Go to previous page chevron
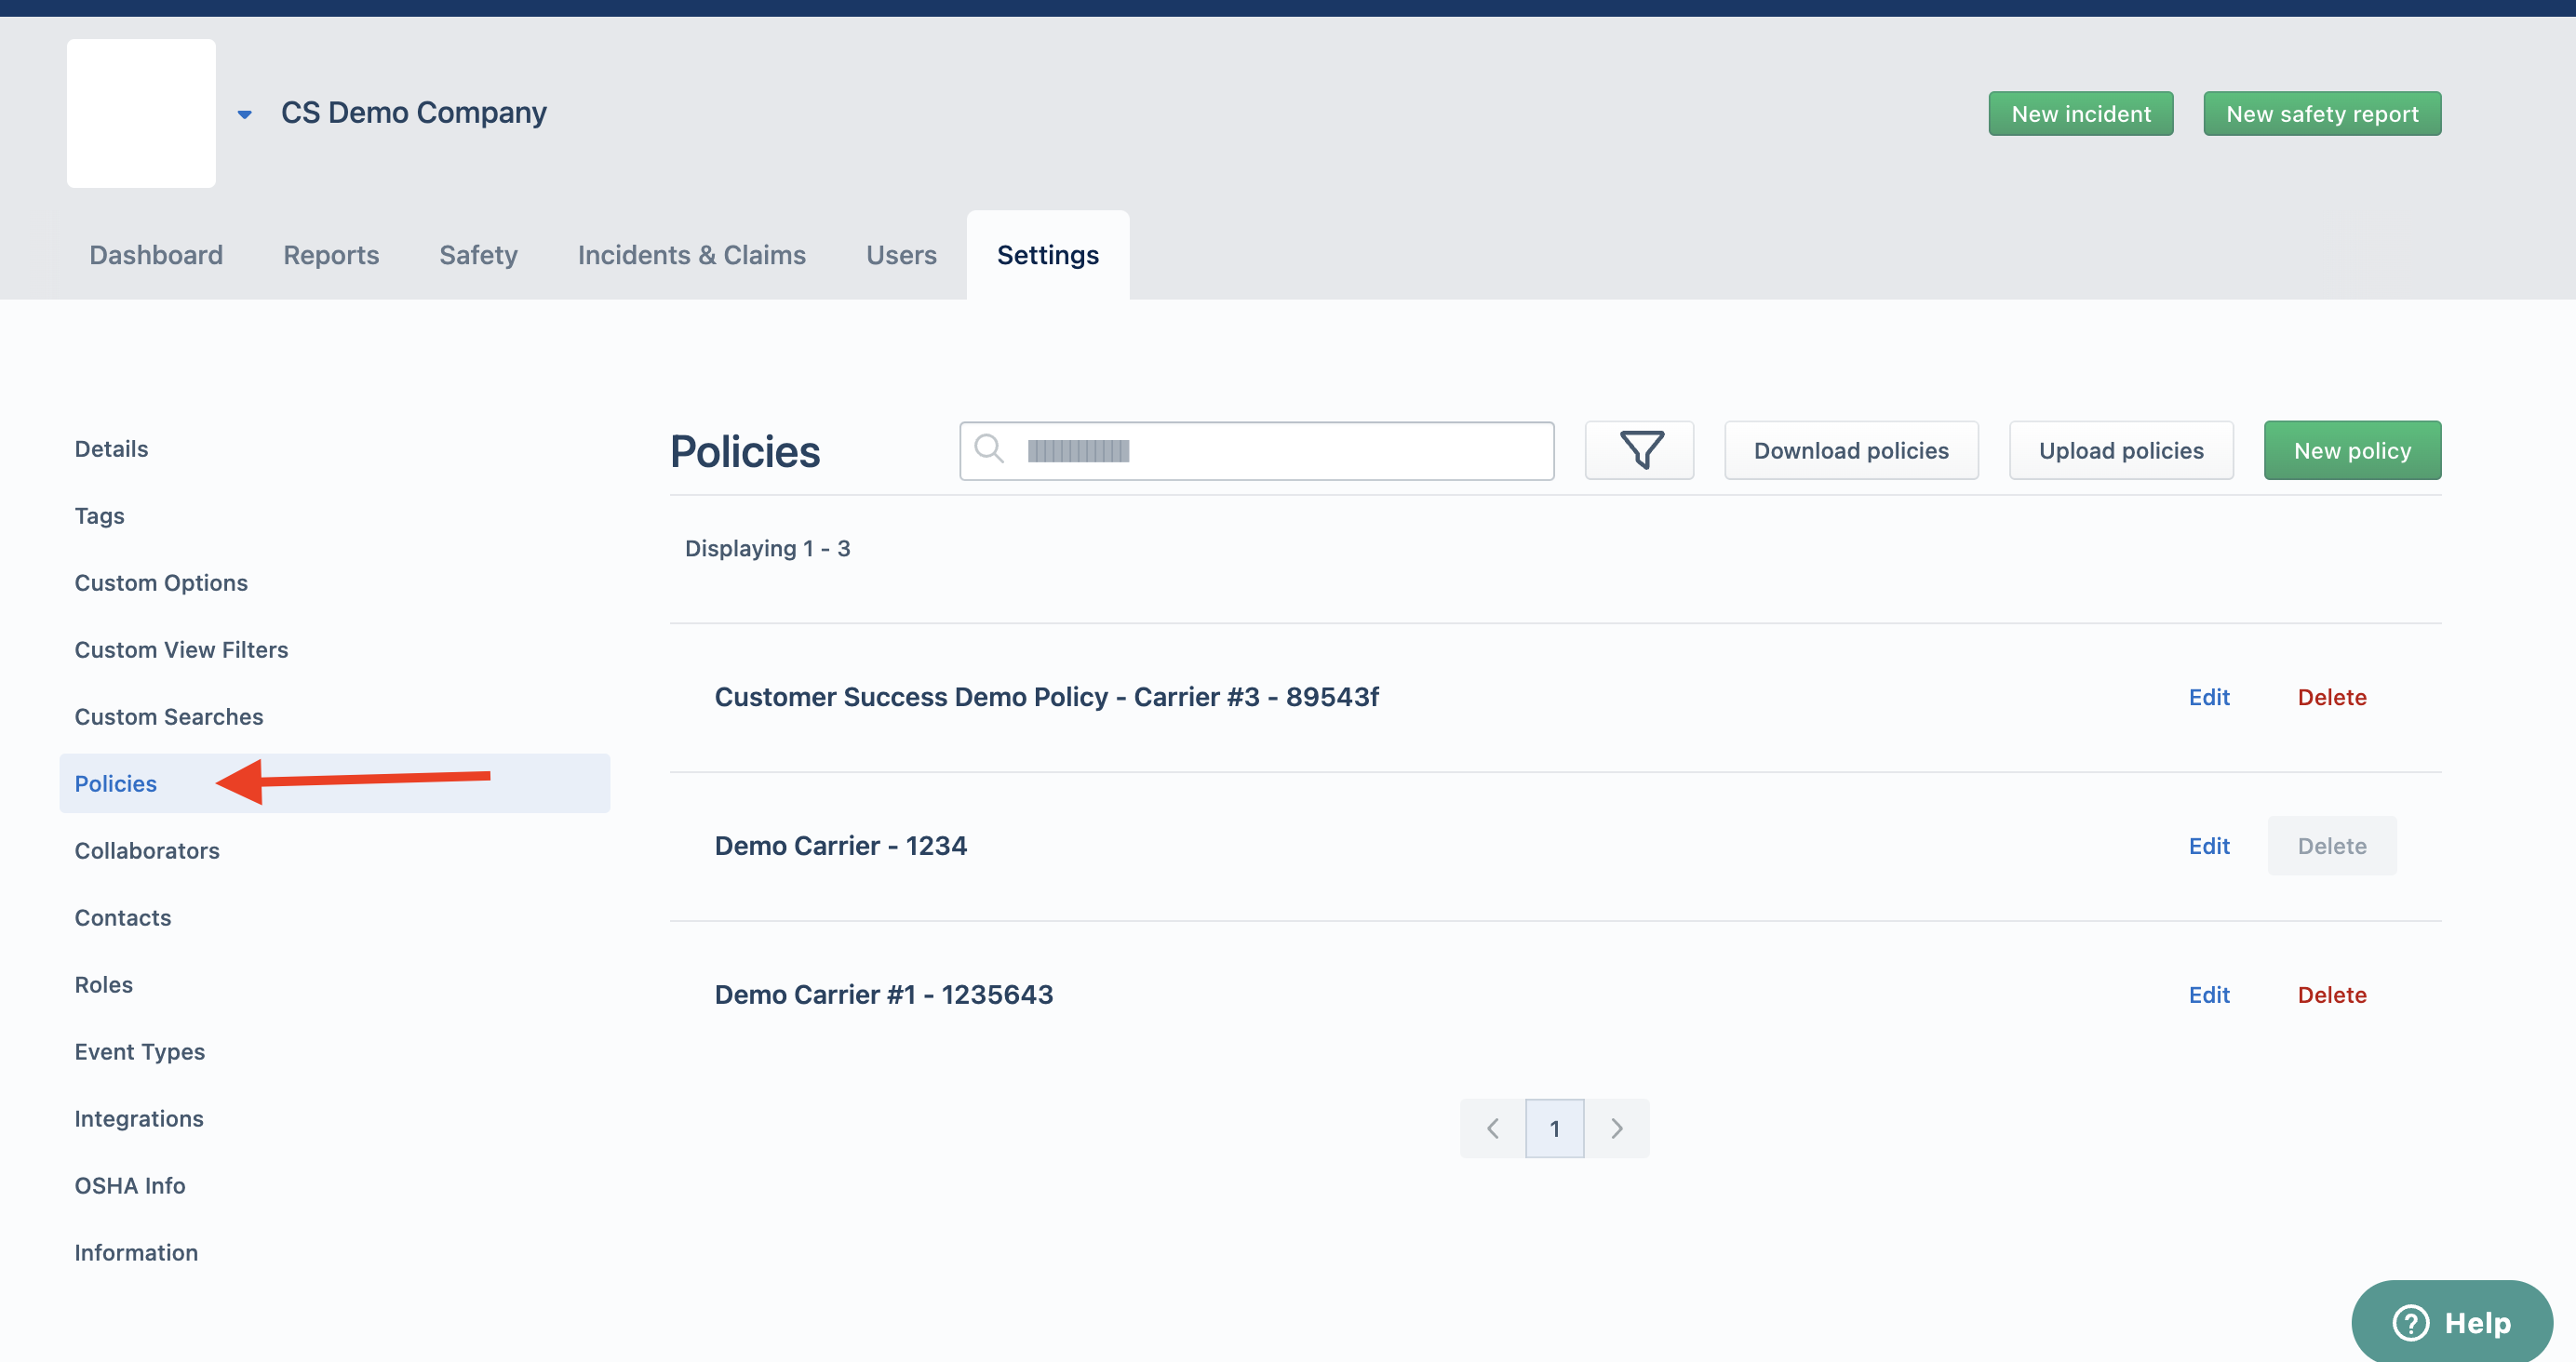The image size is (2576, 1362). click(1492, 1128)
